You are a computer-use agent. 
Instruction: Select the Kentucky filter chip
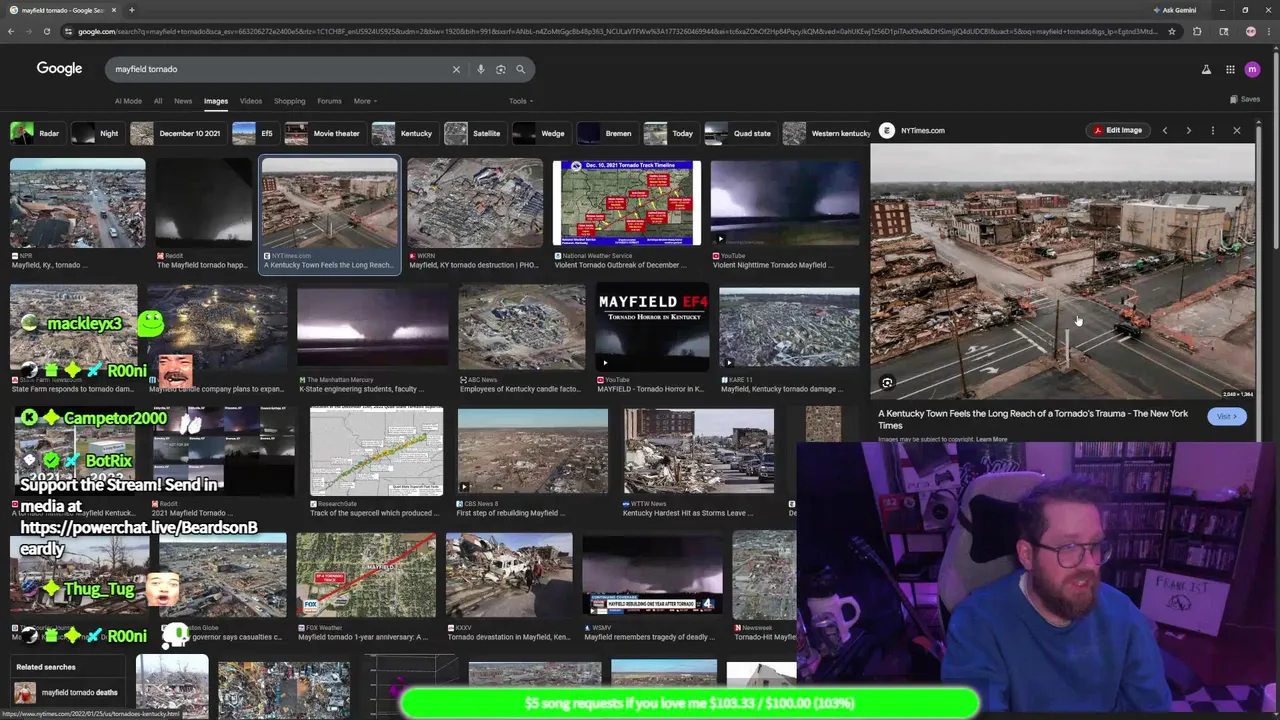point(403,133)
